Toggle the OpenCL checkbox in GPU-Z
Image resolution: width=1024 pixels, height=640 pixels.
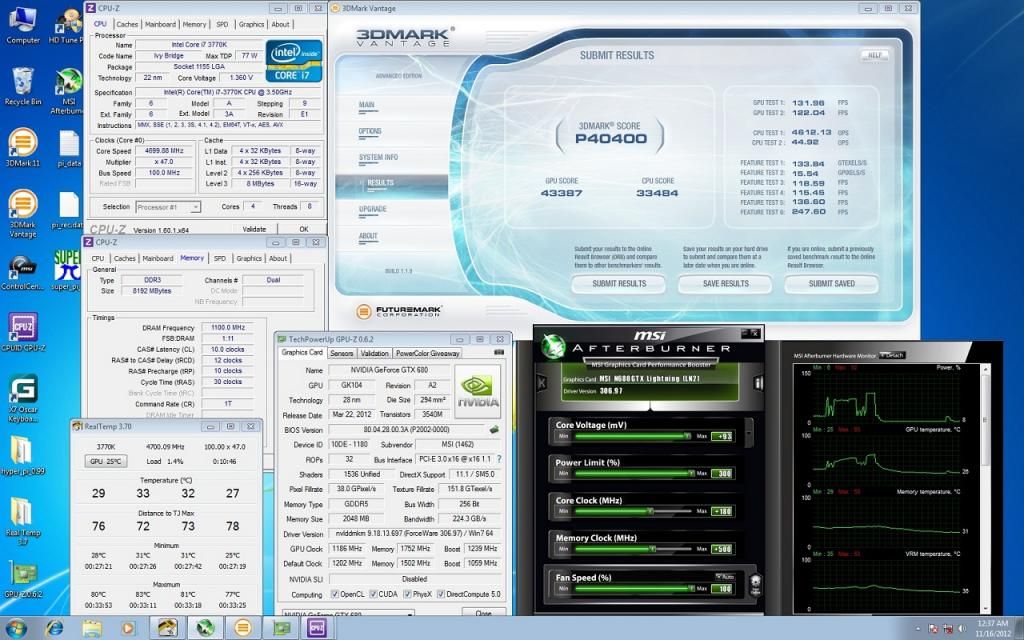pyautogui.click(x=335, y=594)
